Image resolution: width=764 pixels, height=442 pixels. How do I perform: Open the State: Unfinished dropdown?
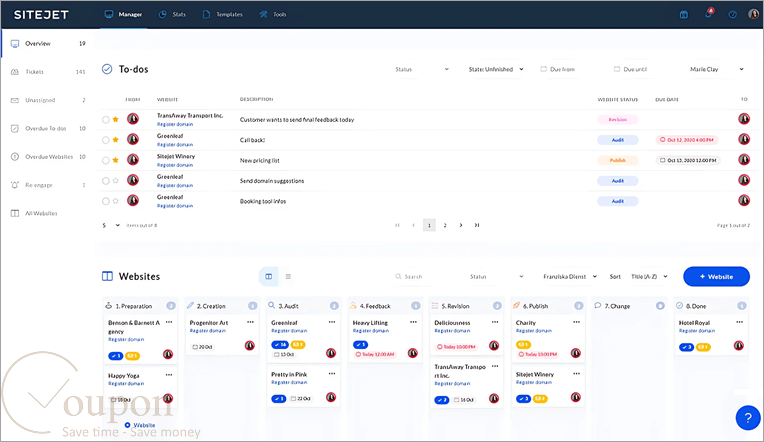496,69
